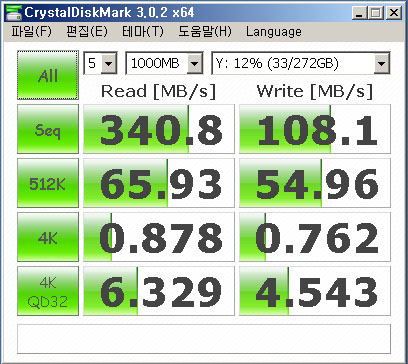Run all benchmarks with All button
The height and width of the screenshot is (364, 408).
click(48, 75)
